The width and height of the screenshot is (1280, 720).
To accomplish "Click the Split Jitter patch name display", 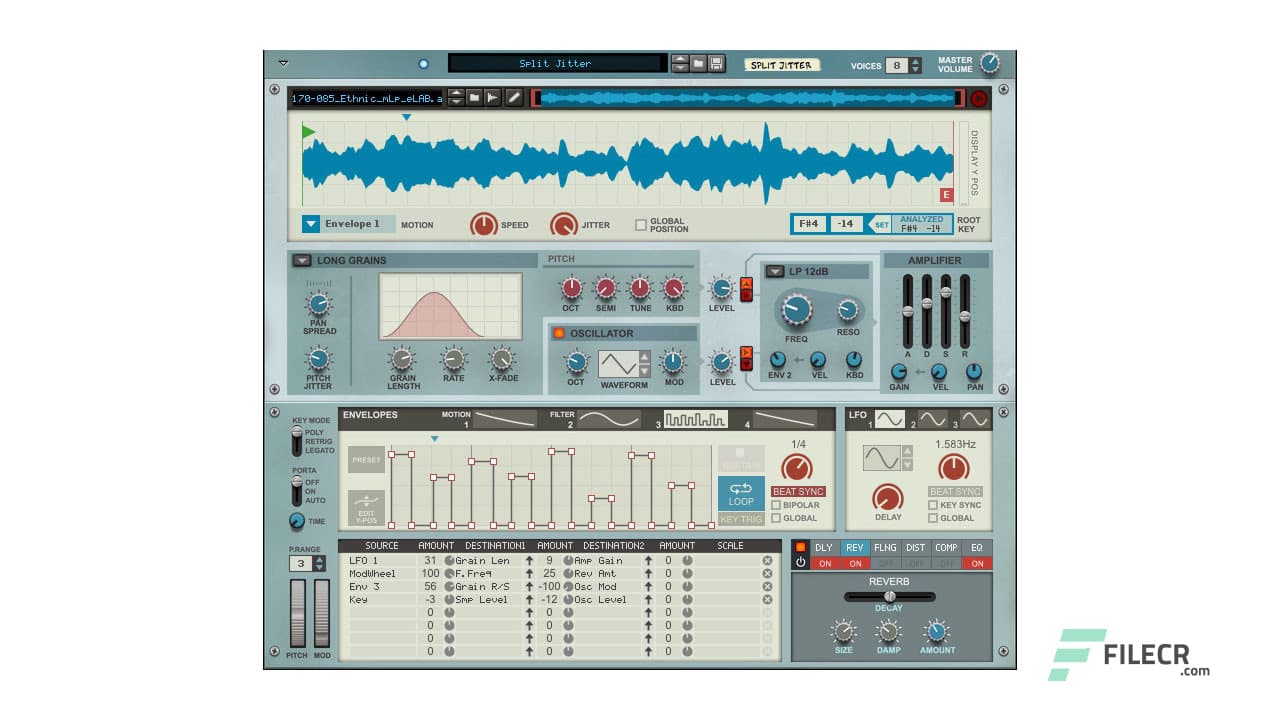I will pyautogui.click(x=557, y=62).
